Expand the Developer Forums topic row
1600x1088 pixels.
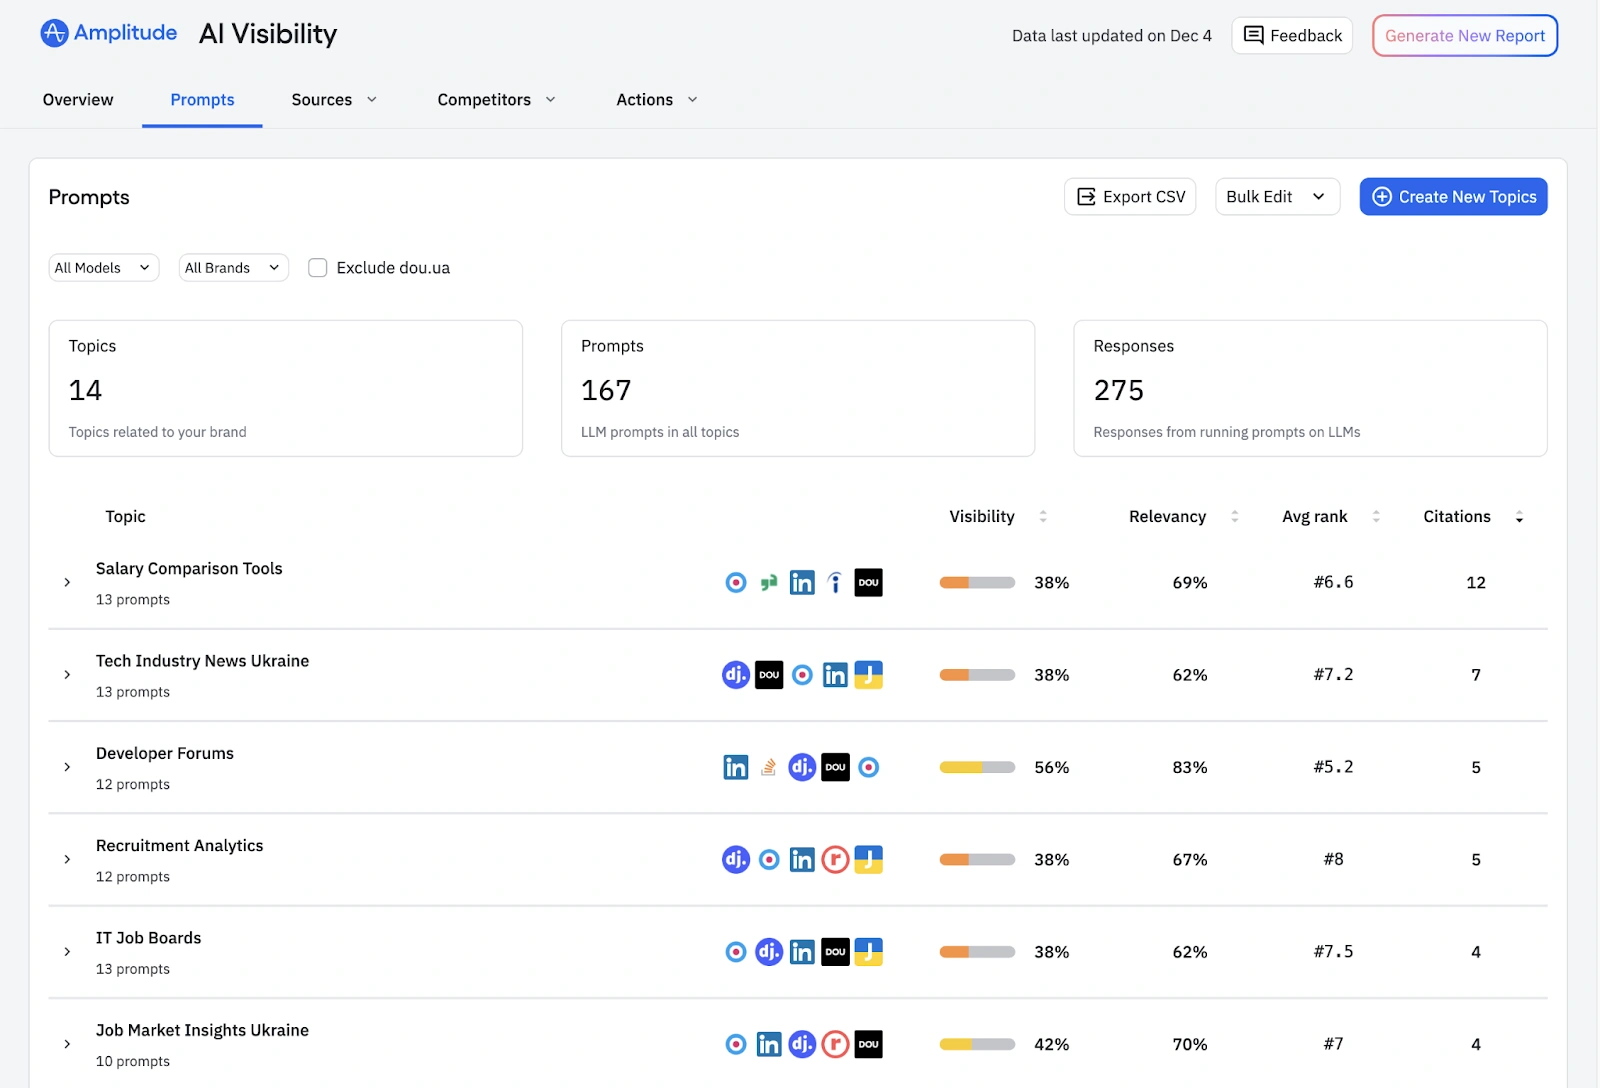pos(67,768)
